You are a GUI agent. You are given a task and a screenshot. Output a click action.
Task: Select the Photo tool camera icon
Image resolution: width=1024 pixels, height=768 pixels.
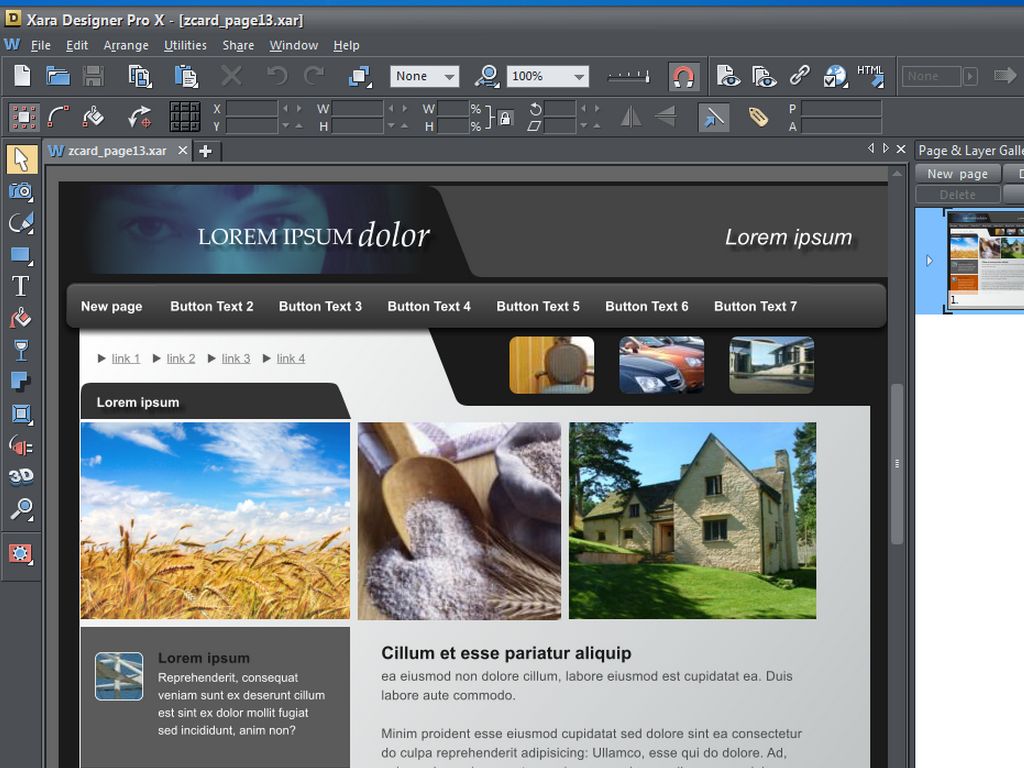[x=20, y=191]
